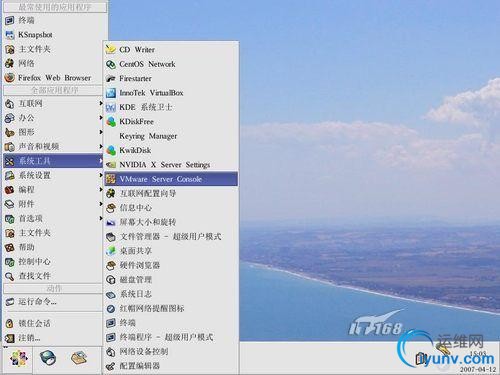Screen dimensions: 500x375
Task: Open 互联网配置向导 icon
Action: 111,193
